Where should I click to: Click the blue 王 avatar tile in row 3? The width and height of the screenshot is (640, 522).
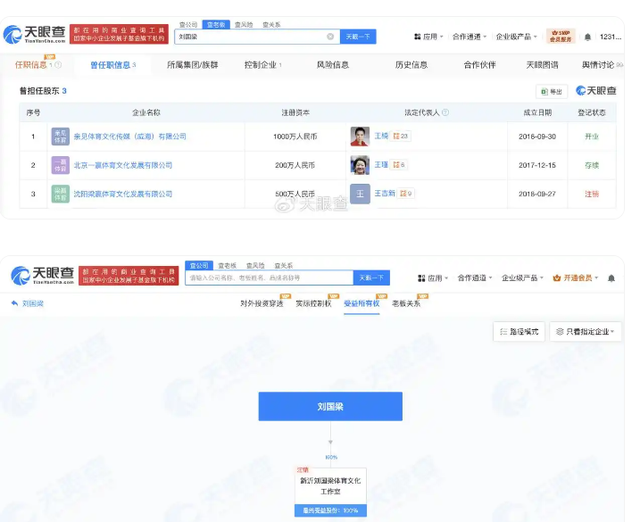click(x=360, y=194)
